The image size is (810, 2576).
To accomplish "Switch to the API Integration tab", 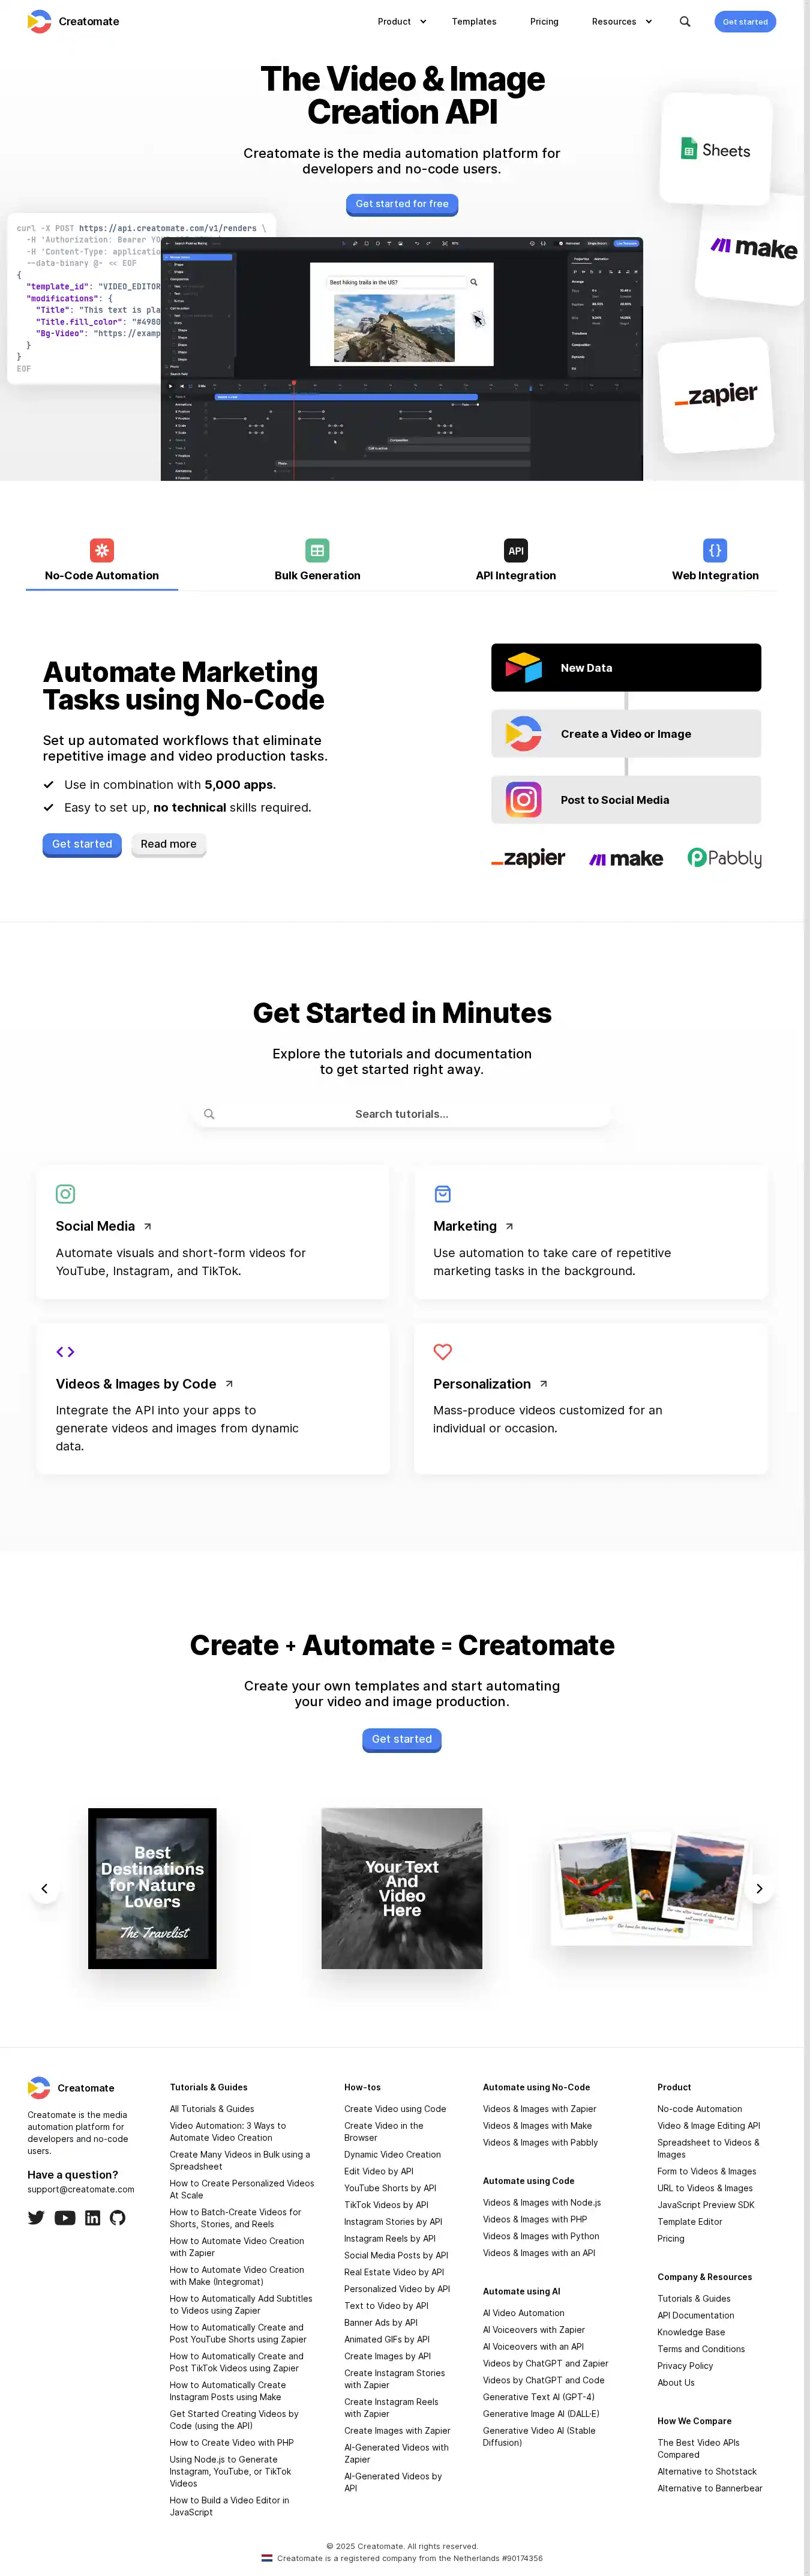I will pos(516,561).
